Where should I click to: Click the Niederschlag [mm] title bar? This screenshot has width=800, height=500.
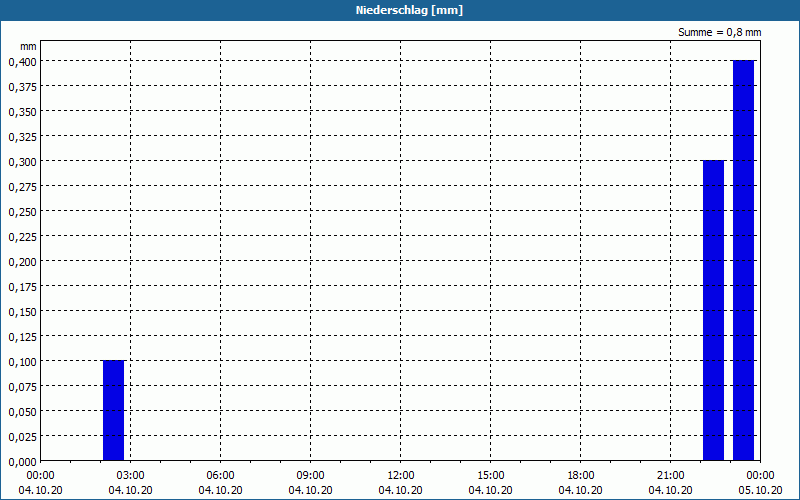point(400,10)
